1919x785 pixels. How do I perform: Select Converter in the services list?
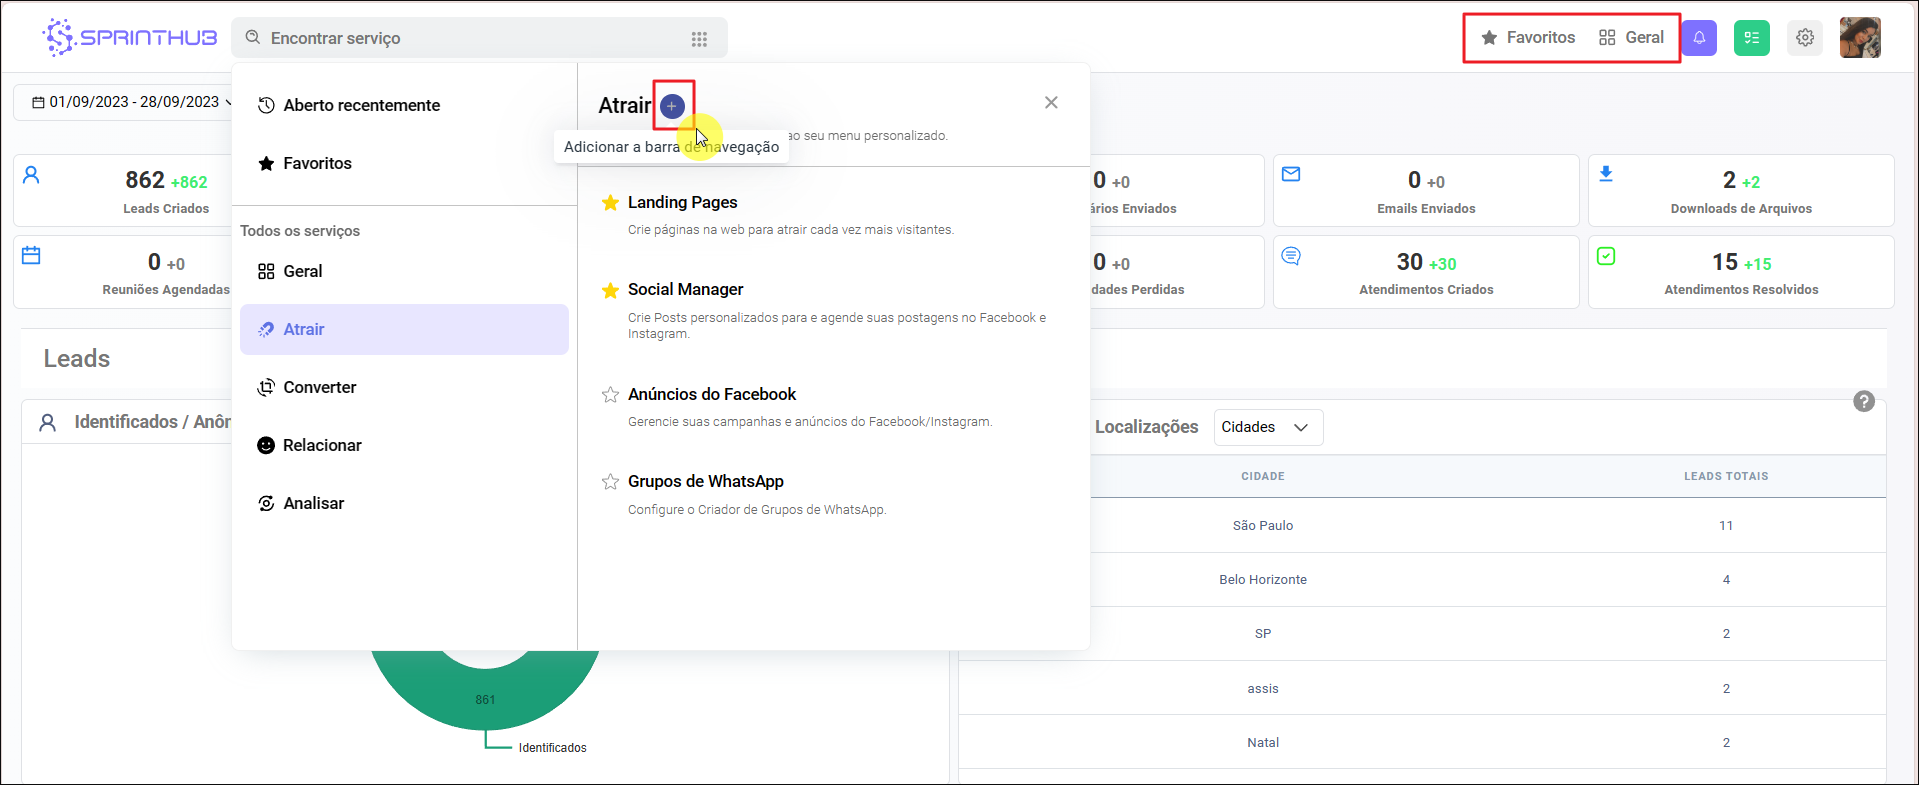(319, 387)
